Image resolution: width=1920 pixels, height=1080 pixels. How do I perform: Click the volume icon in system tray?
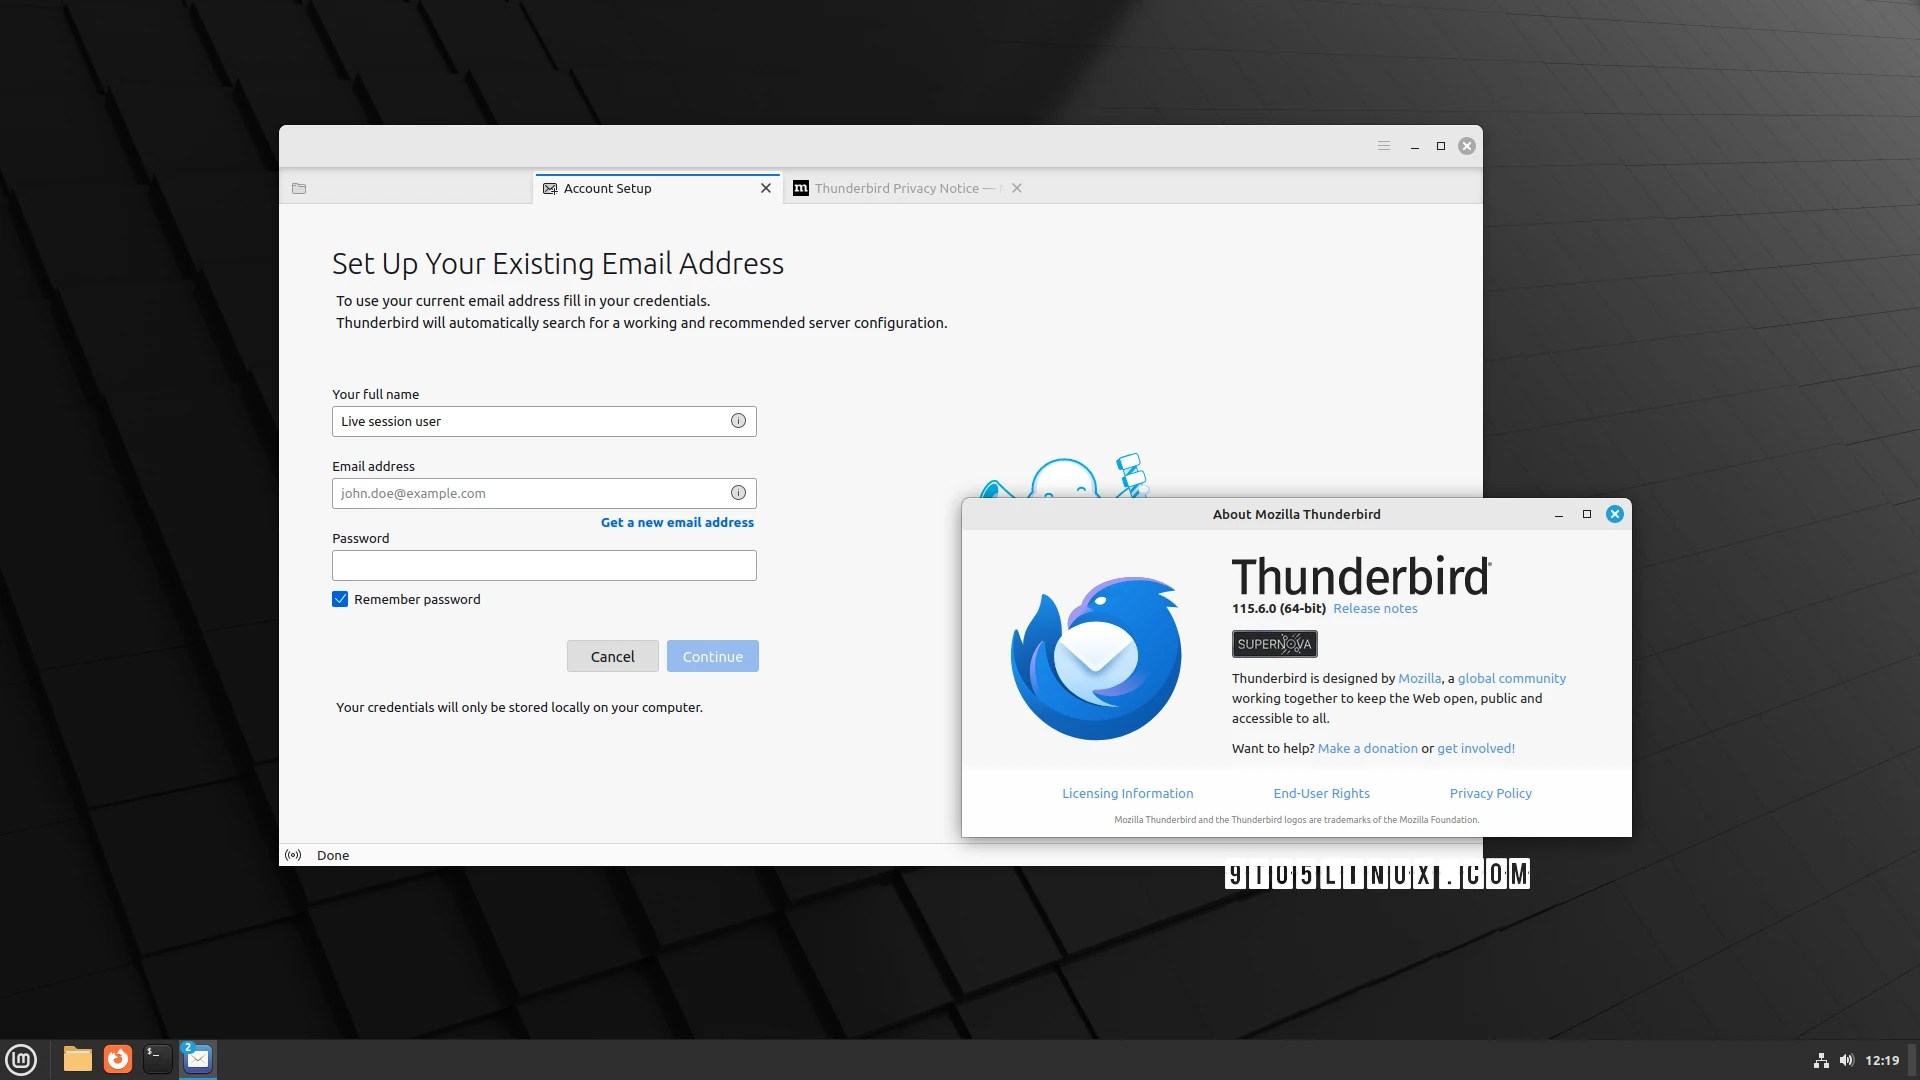[x=1846, y=1060]
